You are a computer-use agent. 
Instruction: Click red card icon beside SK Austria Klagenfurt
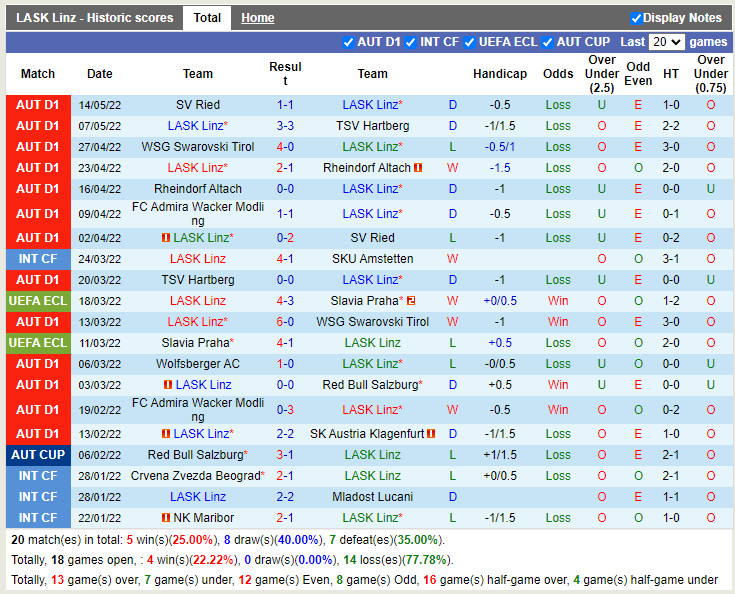(431, 434)
